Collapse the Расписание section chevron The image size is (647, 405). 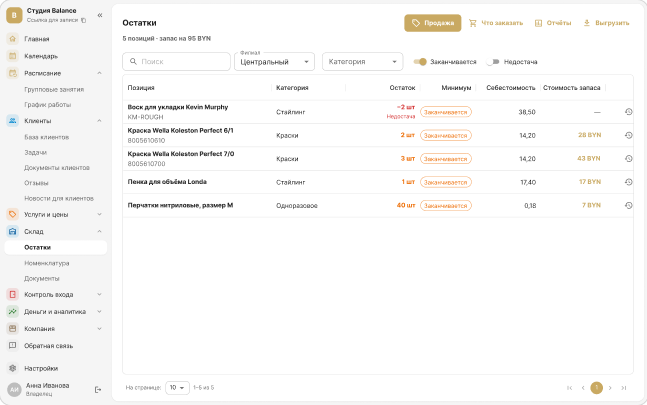(99, 73)
